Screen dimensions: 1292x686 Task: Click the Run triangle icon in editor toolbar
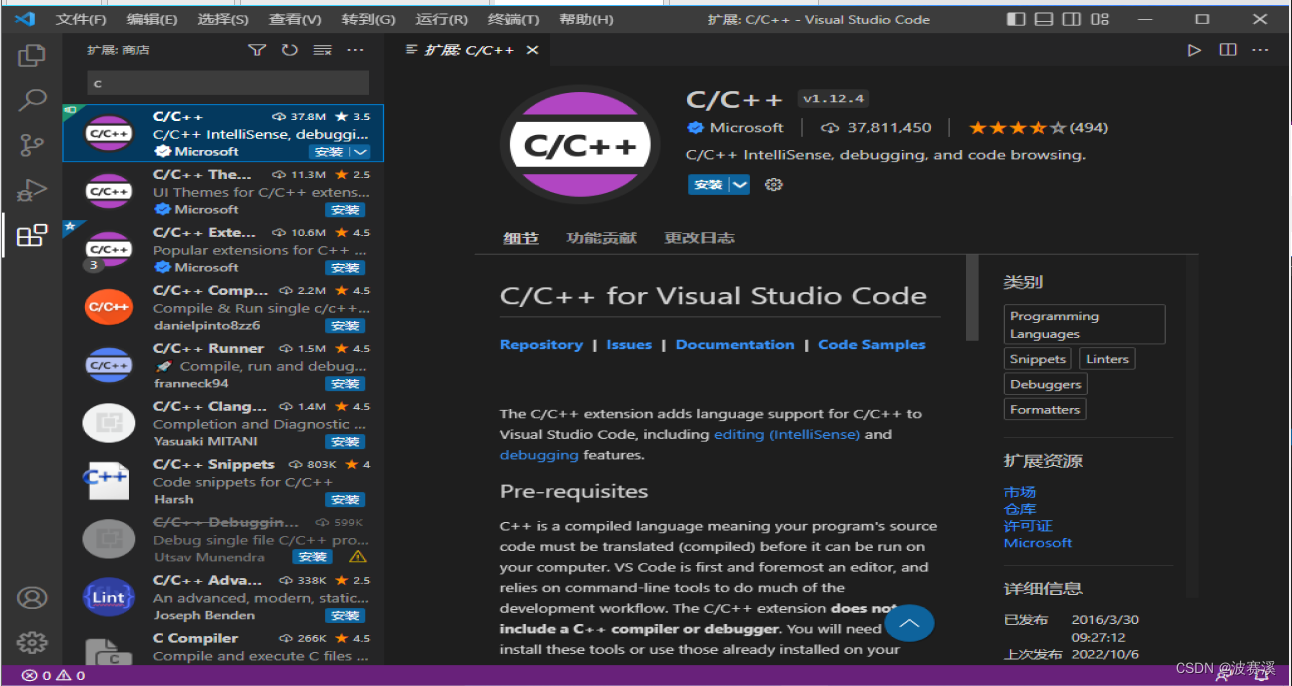point(1194,50)
